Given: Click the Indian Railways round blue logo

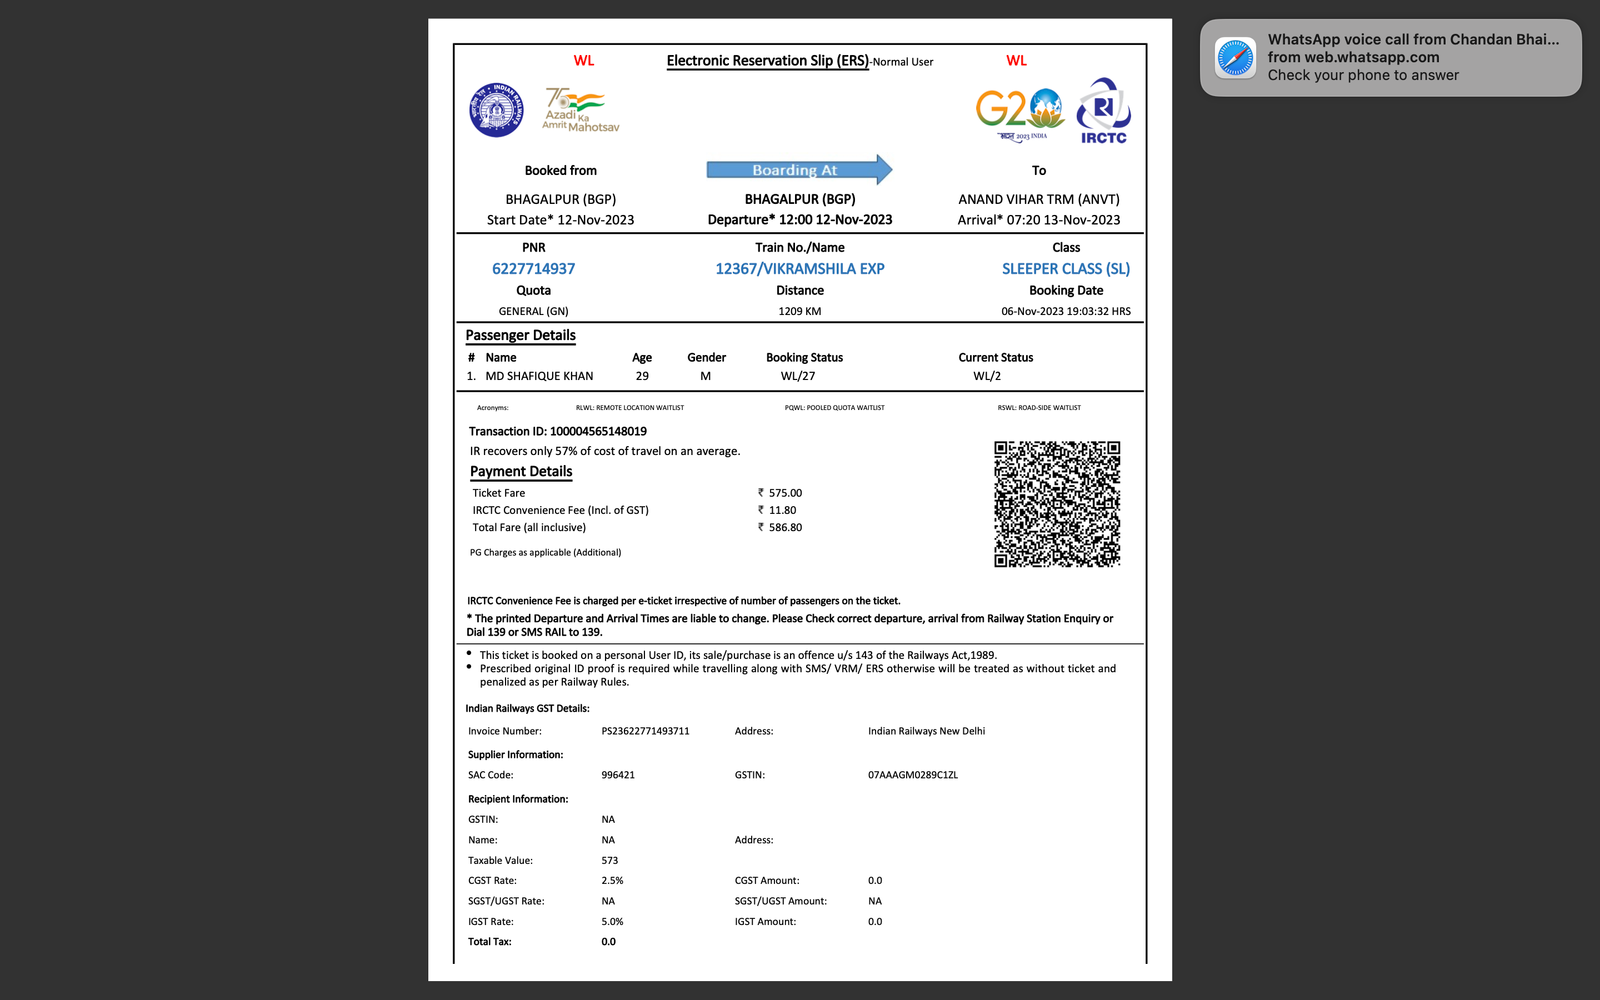Looking at the screenshot, I should point(496,110).
